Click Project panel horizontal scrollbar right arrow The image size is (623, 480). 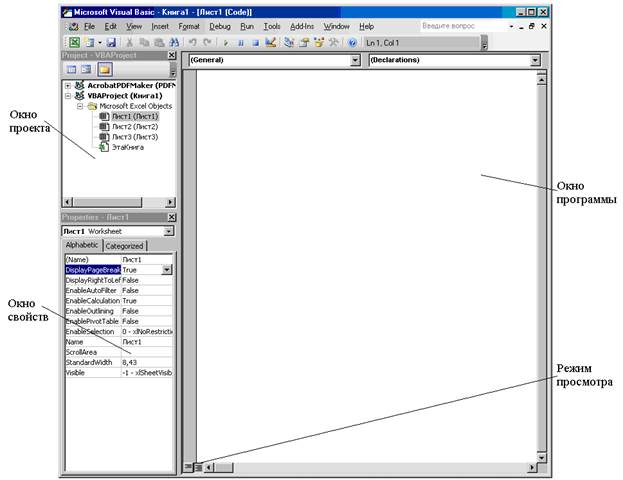[170, 202]
